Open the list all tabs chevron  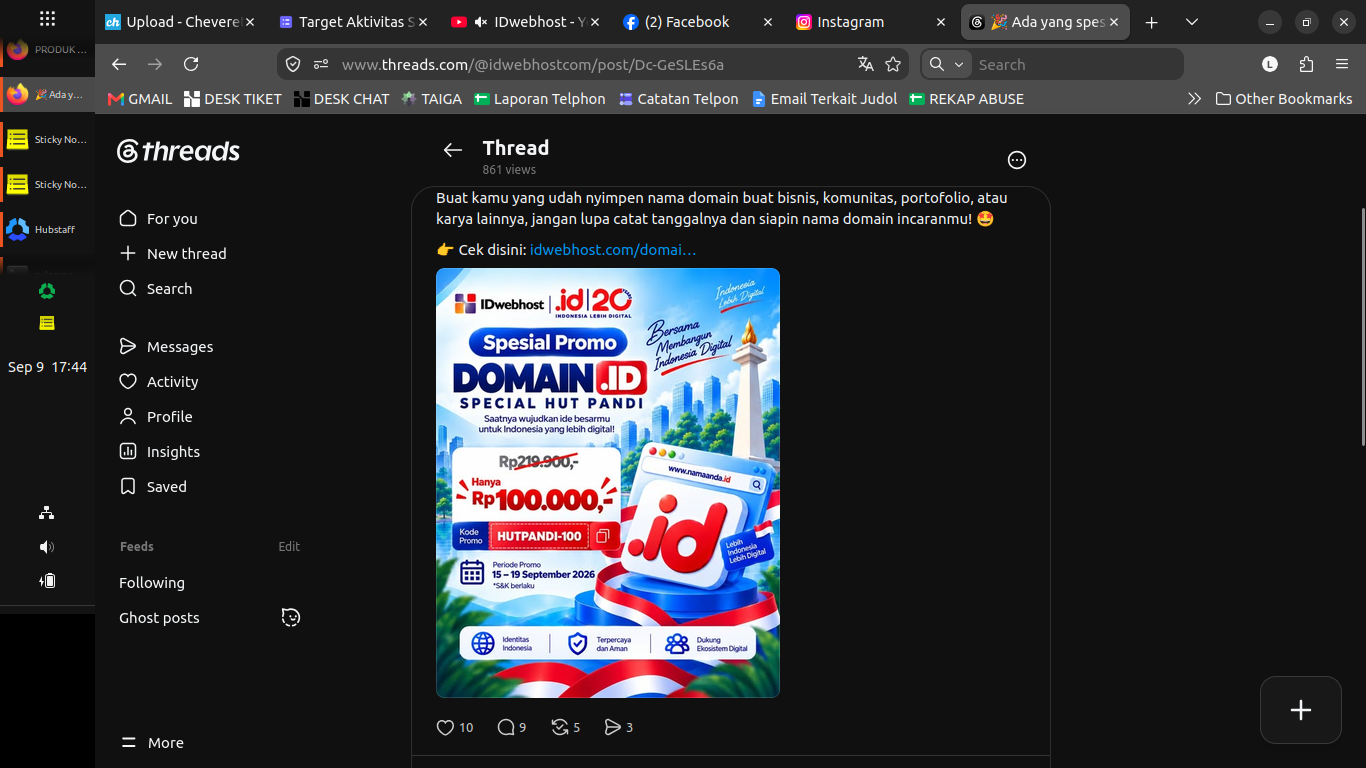click(x=1192, y=22)
